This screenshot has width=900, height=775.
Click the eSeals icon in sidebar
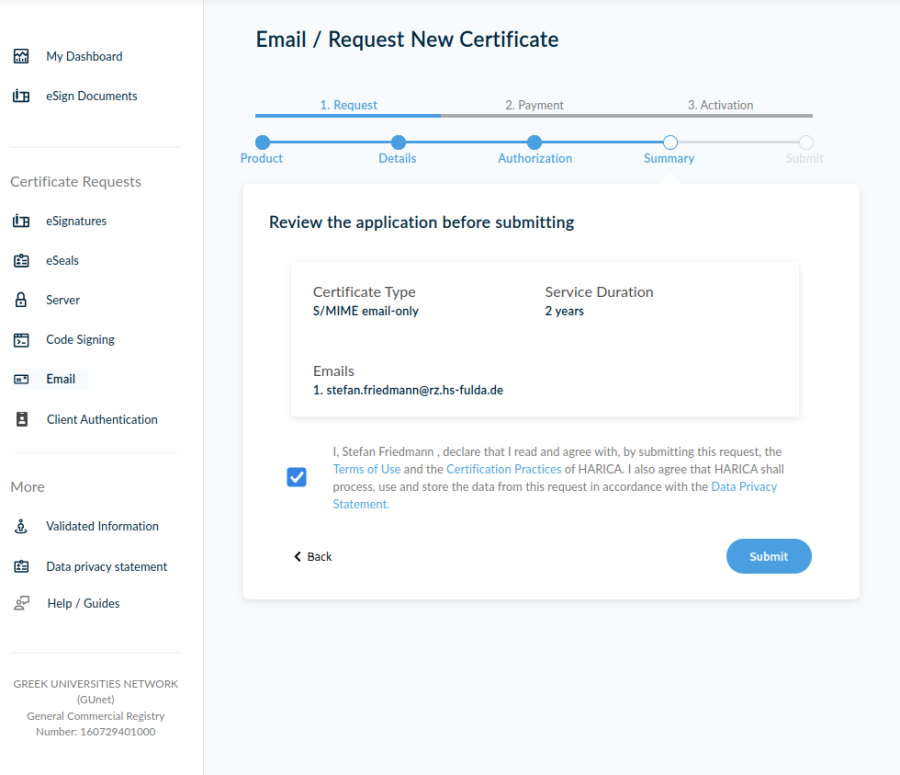coord(21,261)
